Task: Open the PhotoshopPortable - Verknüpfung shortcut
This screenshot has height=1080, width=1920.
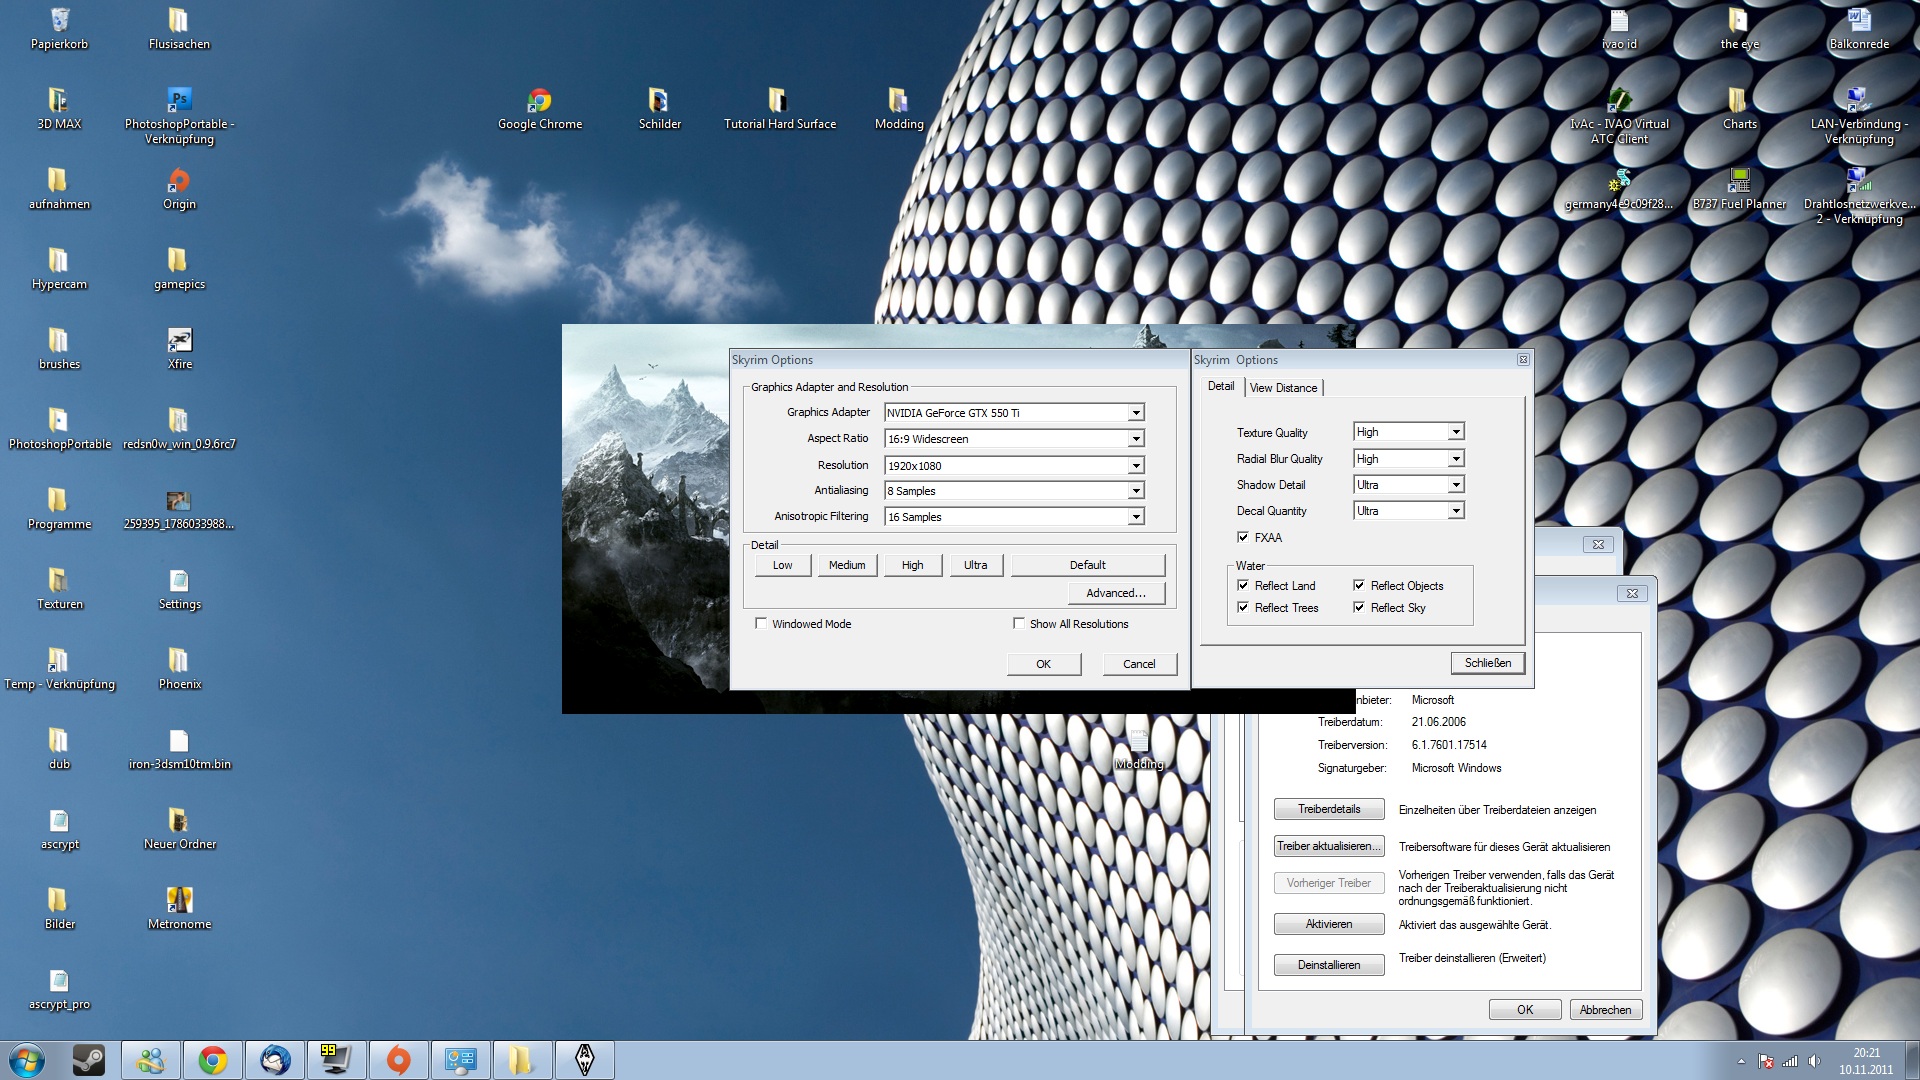Action: (x=179, y=115)
